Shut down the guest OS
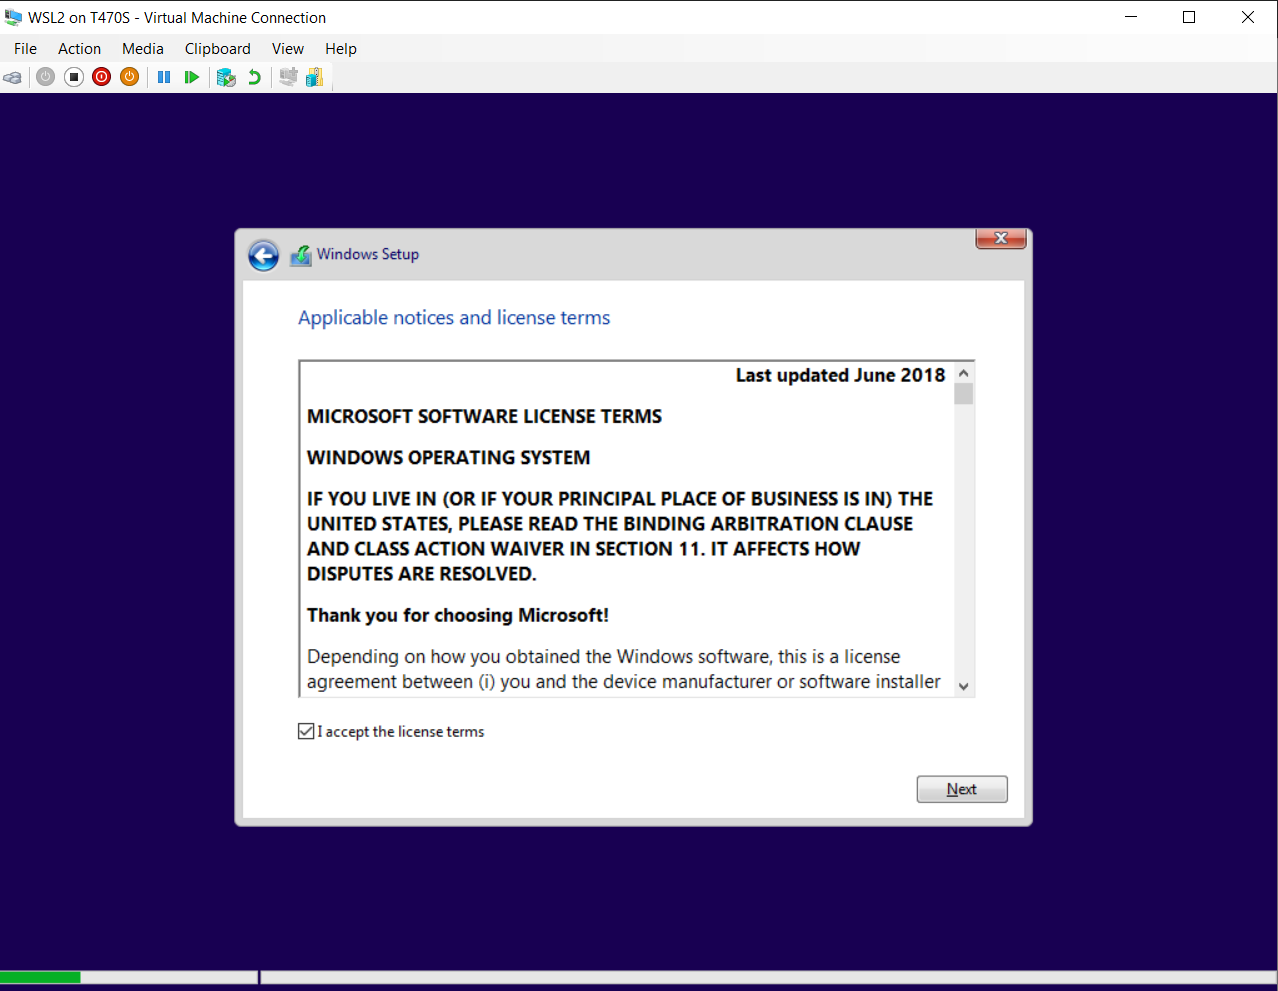 101,77
